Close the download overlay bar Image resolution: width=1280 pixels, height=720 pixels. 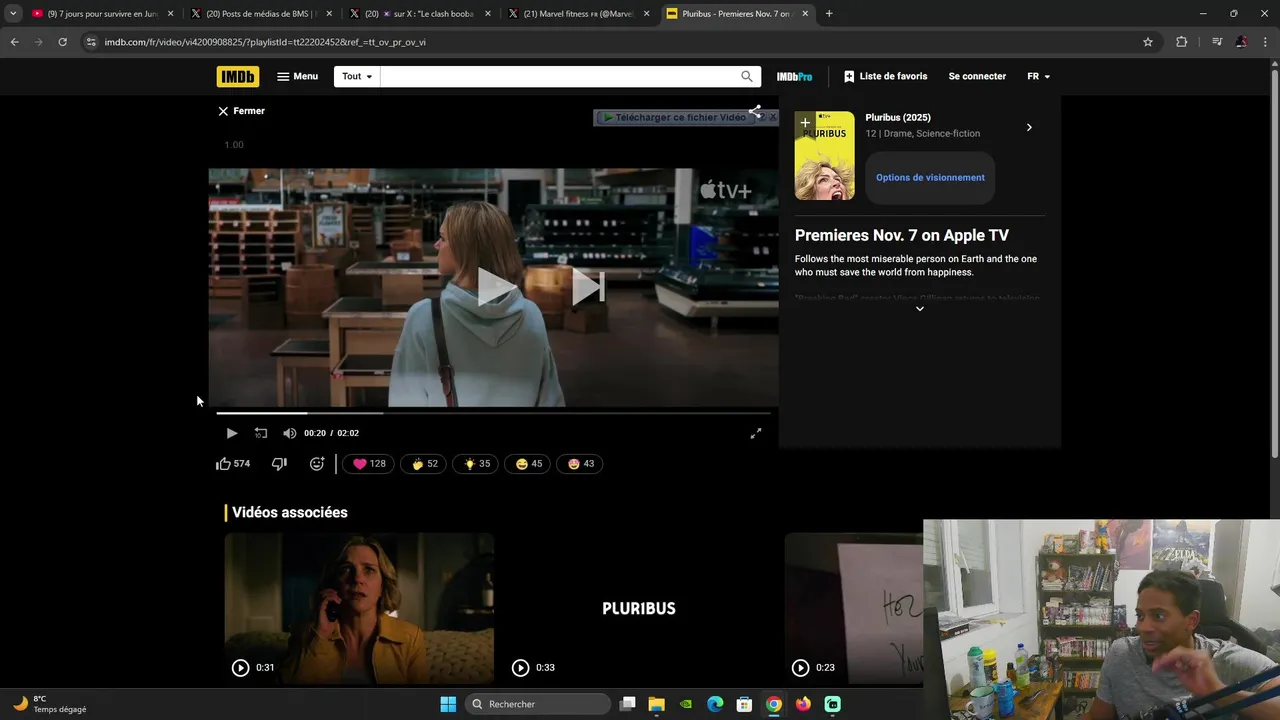pyautogui.click(x=771, y=117)
